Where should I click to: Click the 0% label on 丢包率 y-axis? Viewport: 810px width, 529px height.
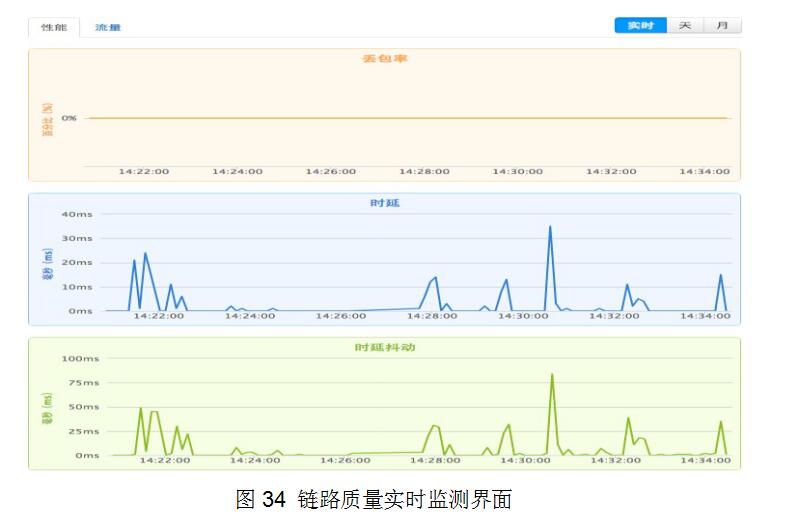coord(69,118)
